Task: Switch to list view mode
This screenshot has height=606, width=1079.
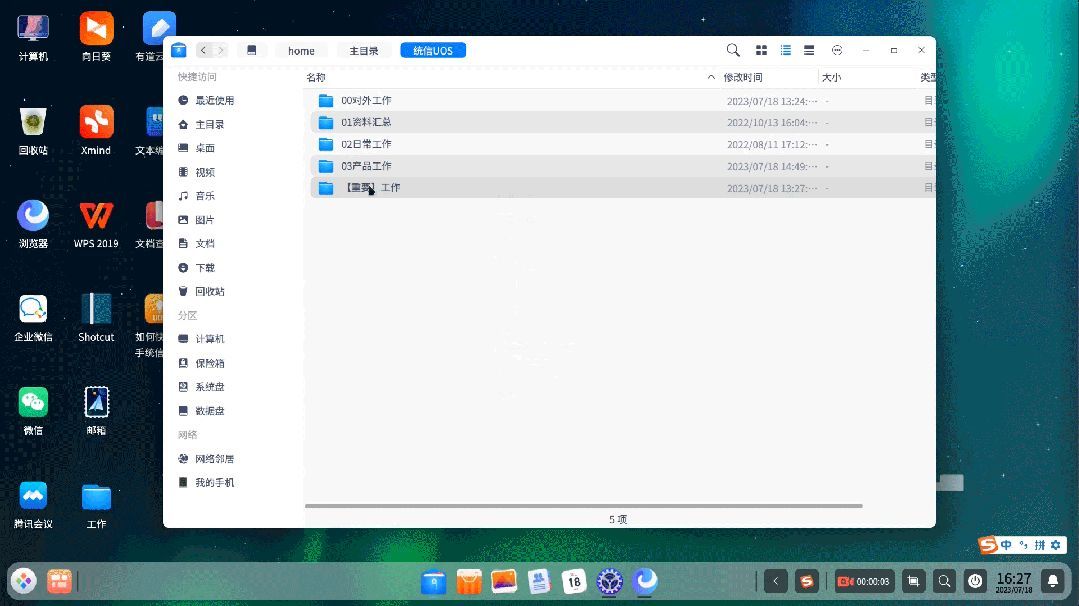Action: coord(785,50)
